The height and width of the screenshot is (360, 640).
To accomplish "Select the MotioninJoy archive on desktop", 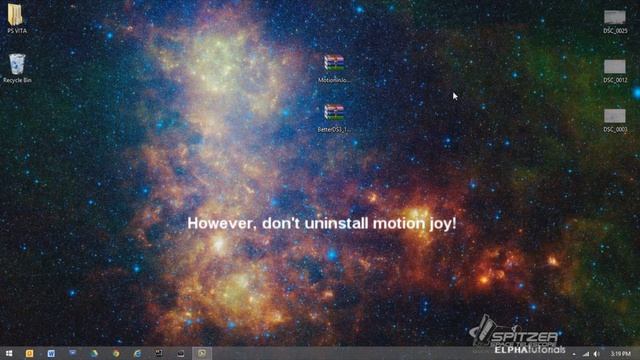I will (x=334, y=69).
